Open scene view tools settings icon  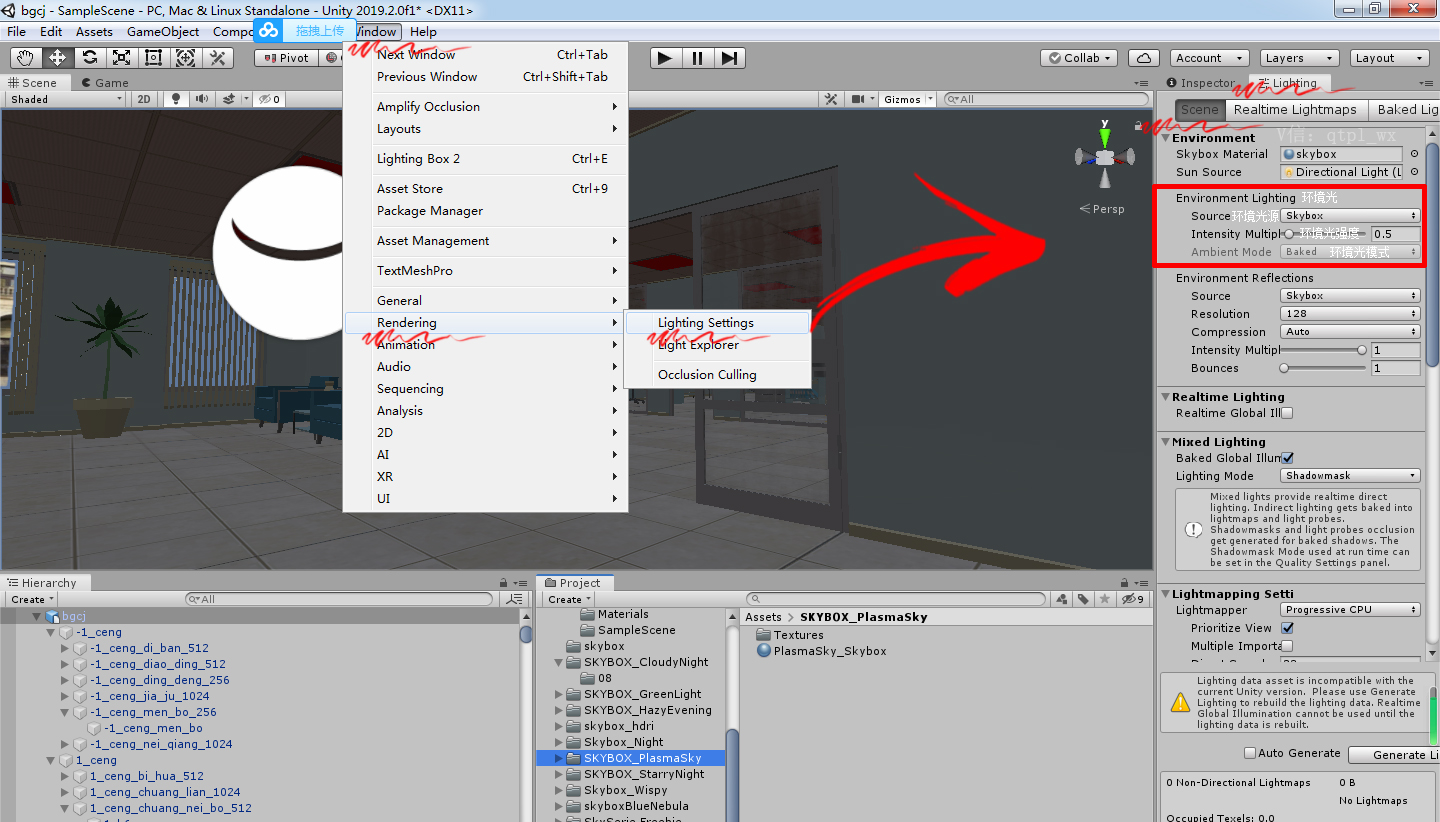[830, 99]
